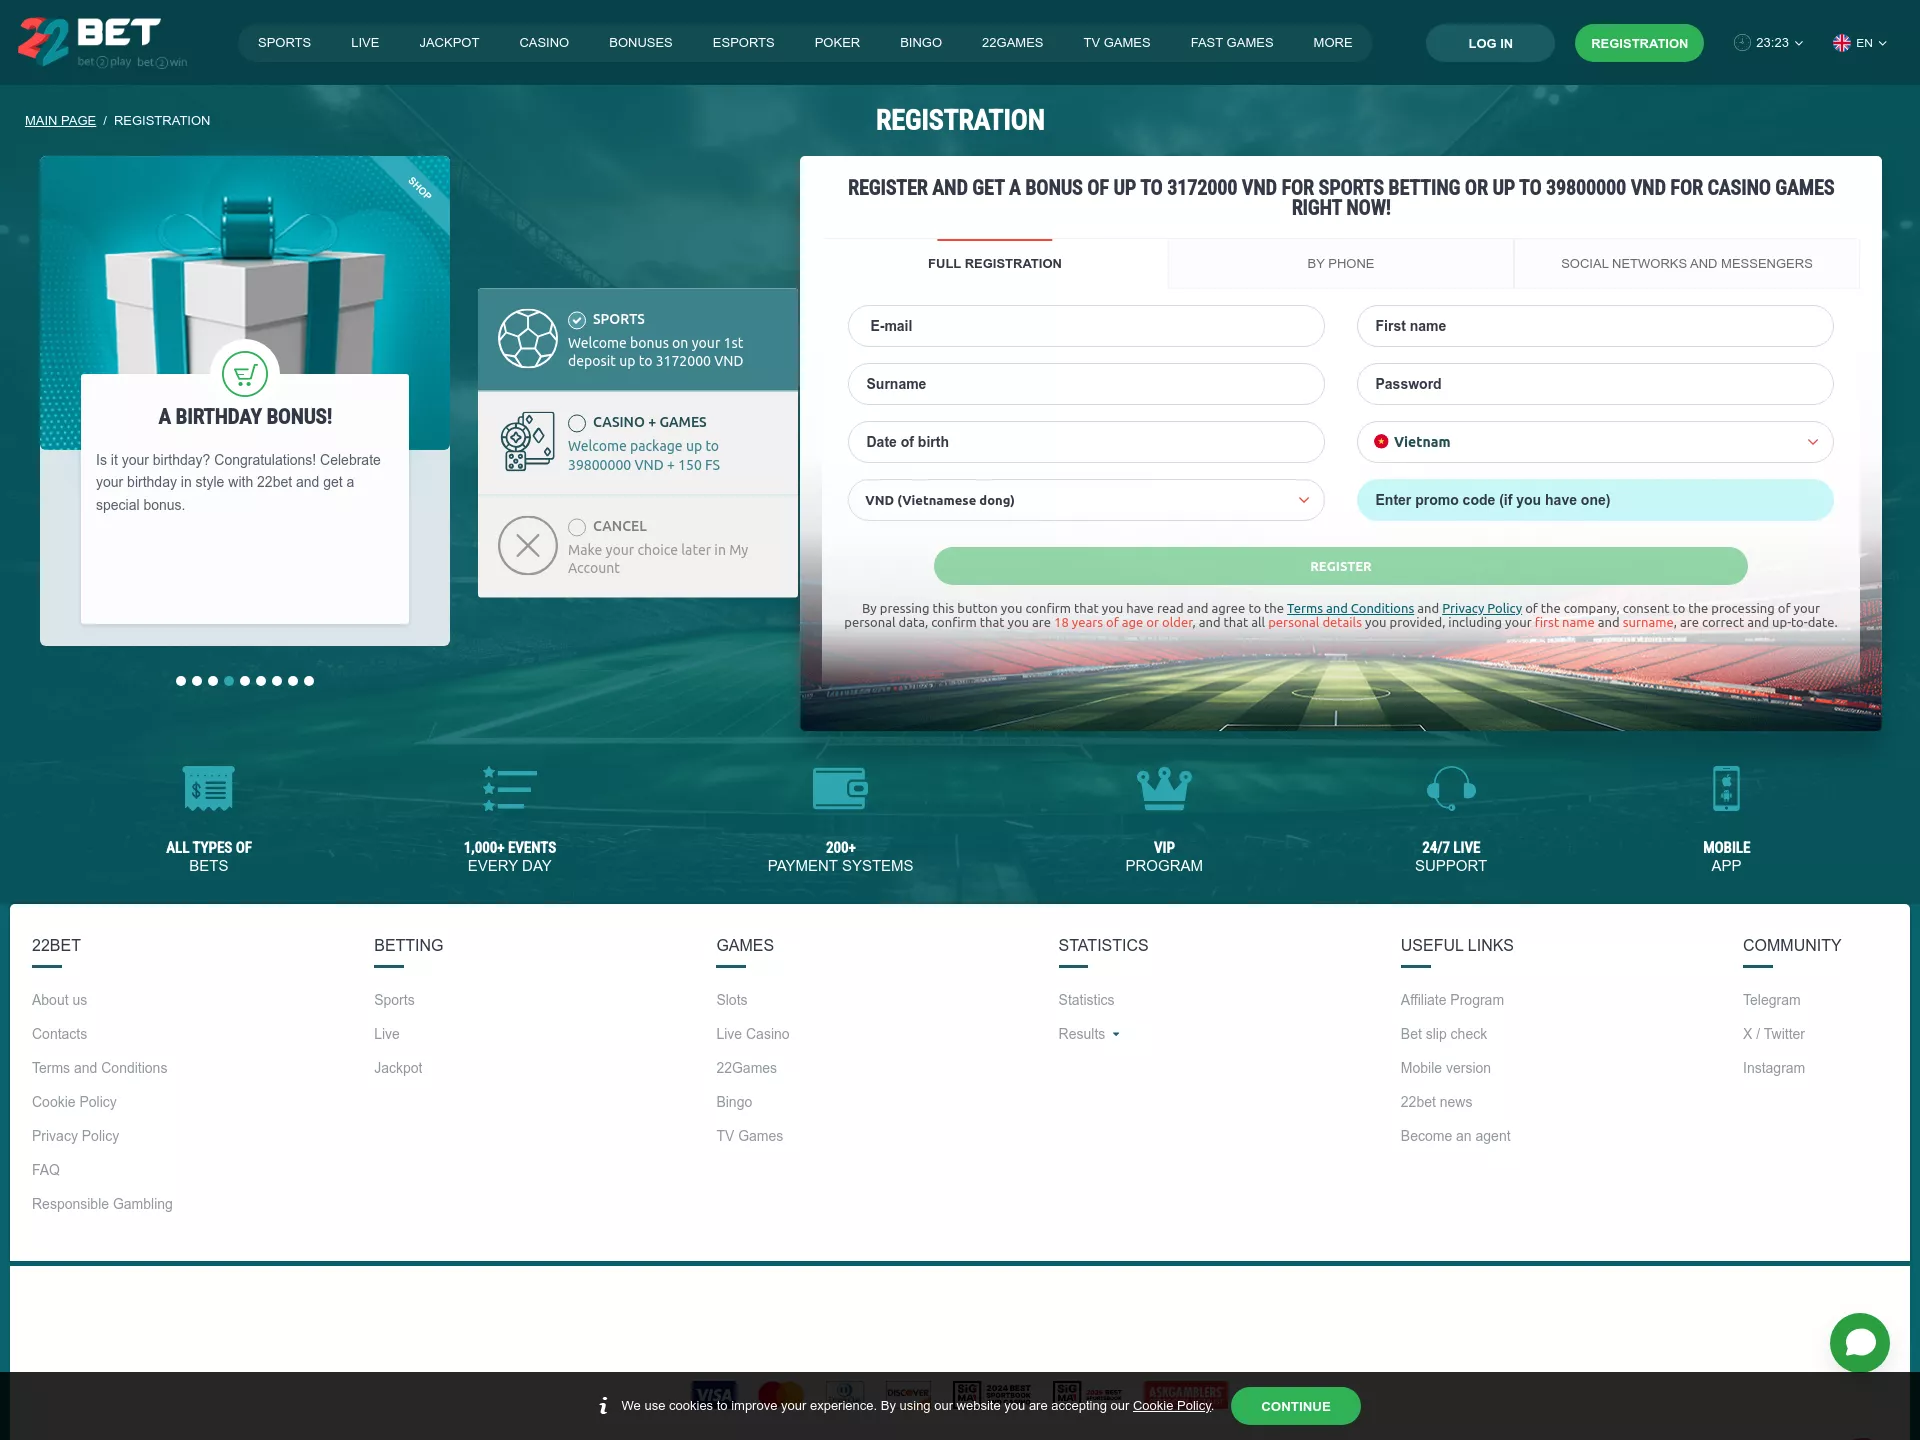Click the 1,000+ Events star list icon
This screenshot has height=1440, width=1920.
point(510,789)
